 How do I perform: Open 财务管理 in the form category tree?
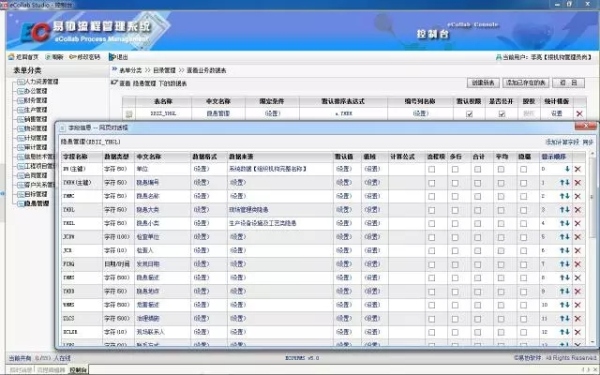tap(36, 100)
